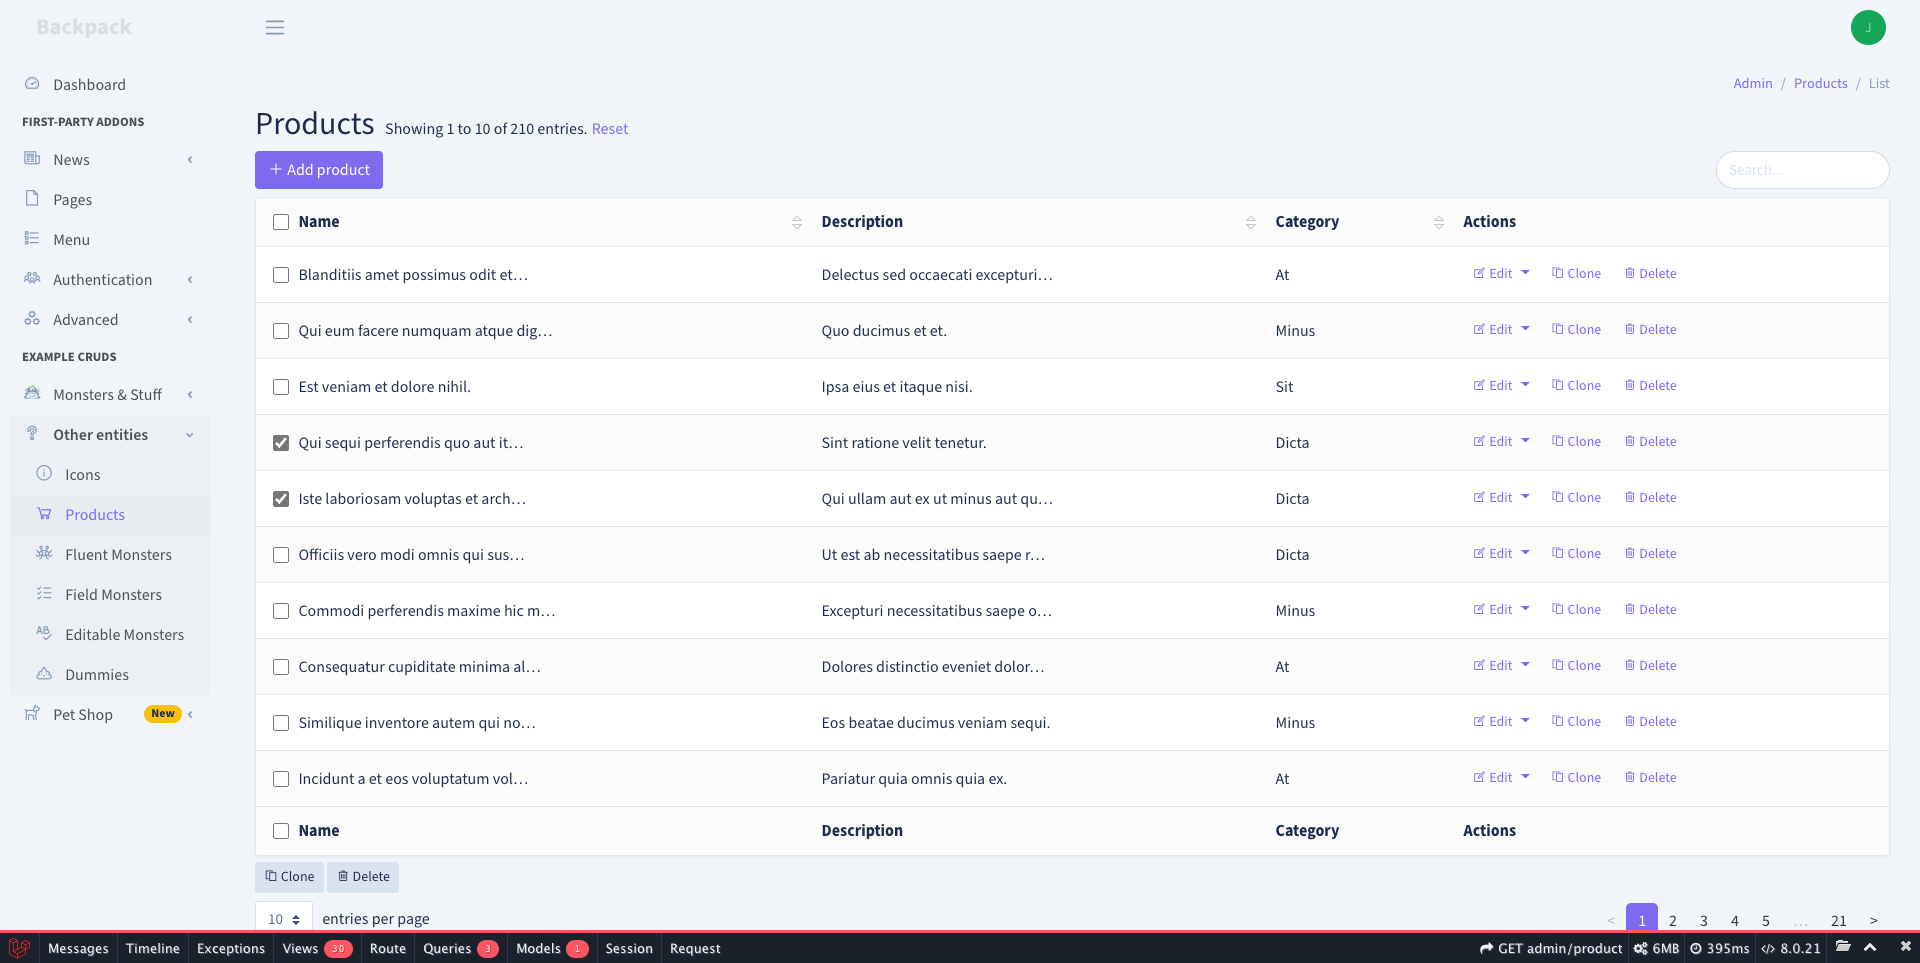Uncheck the Iste laboriosam voluptas row checkbox
Screen dimensions: 1920x963
(x=281, y=499)
